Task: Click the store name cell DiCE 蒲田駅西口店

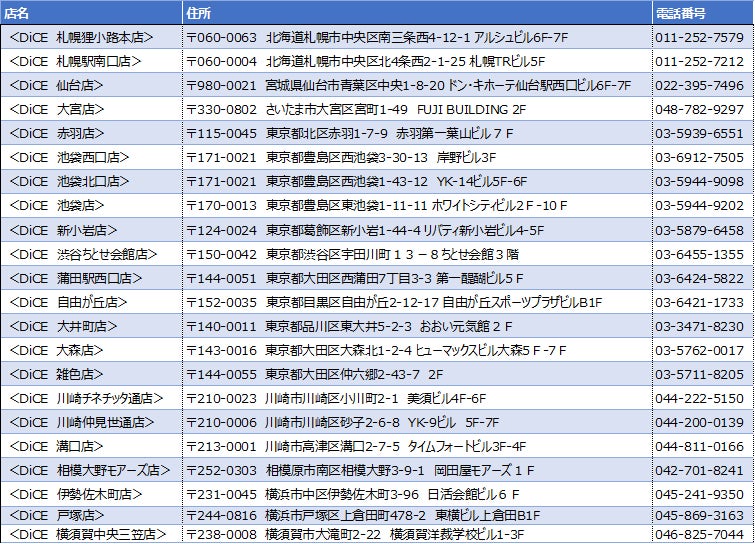Action: (x=91, y=278)
